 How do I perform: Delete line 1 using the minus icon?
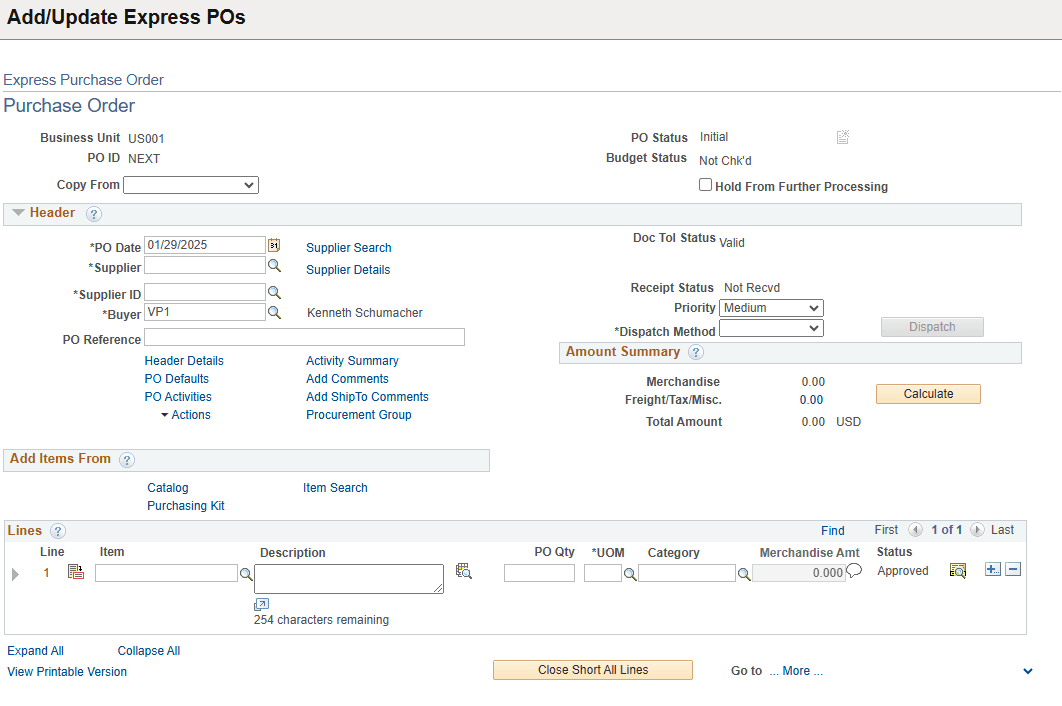1013,568
